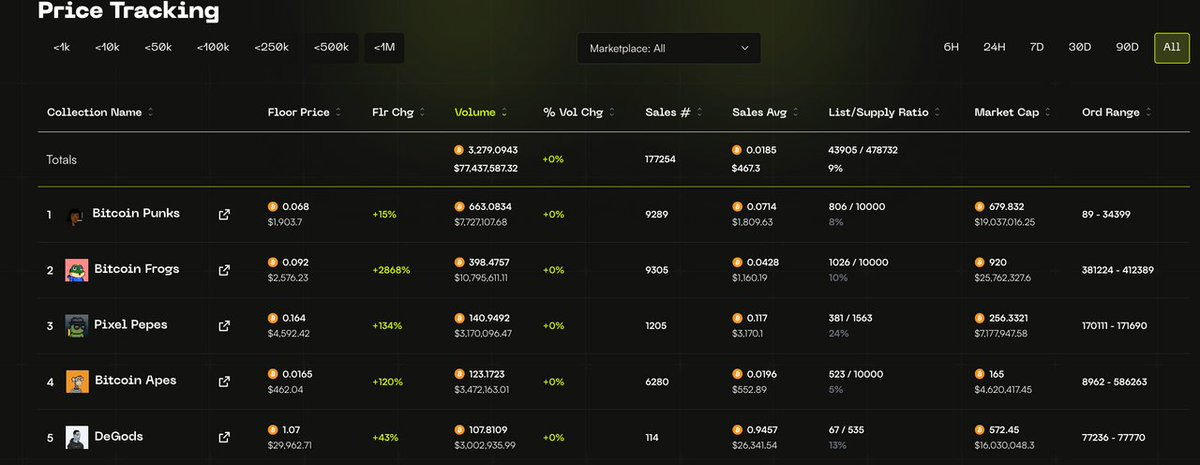Viewport: 1200px width, 465px height.
Task: Click the Price Tracking heading
Action: coord(128,12)
